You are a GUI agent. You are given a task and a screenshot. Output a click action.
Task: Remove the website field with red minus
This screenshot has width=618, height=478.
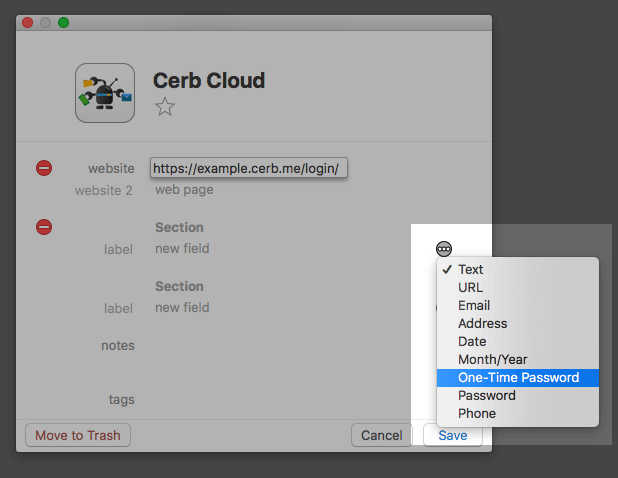tap(44, 168)
